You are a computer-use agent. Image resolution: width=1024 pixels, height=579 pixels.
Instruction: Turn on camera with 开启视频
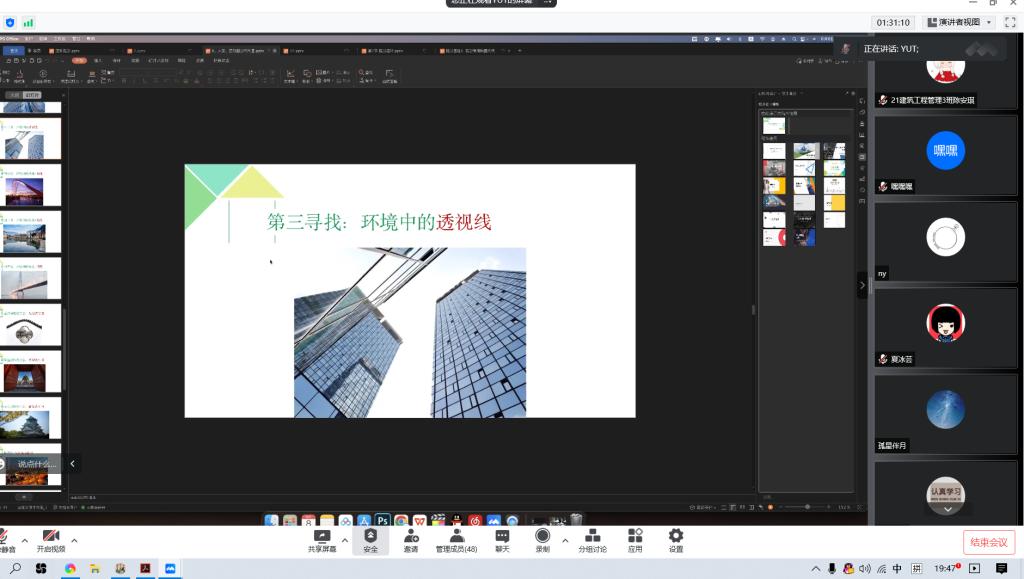click(50, 538)
